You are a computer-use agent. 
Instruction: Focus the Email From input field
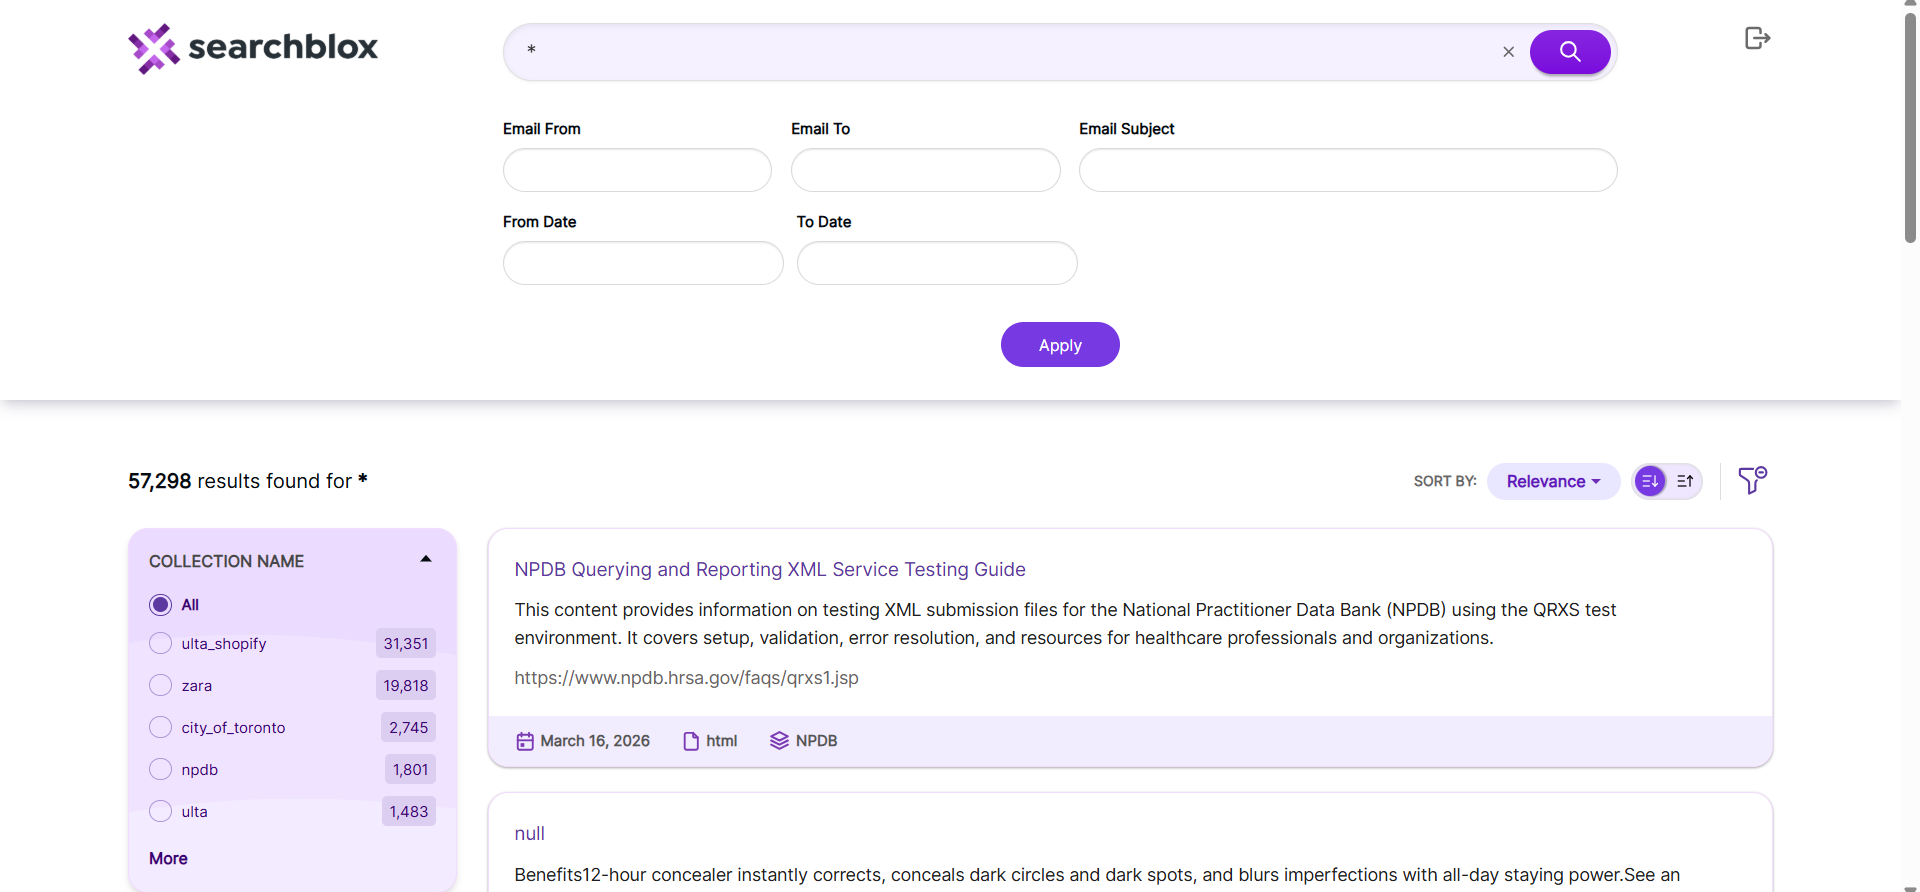point(637,170)
